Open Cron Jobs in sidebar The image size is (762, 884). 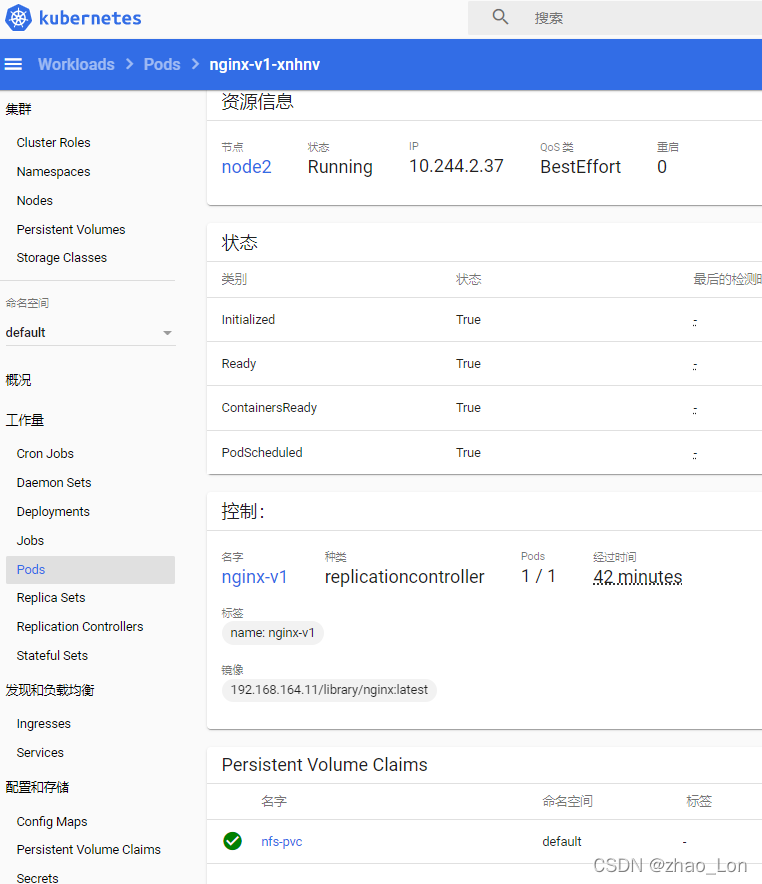click(45, 454)
